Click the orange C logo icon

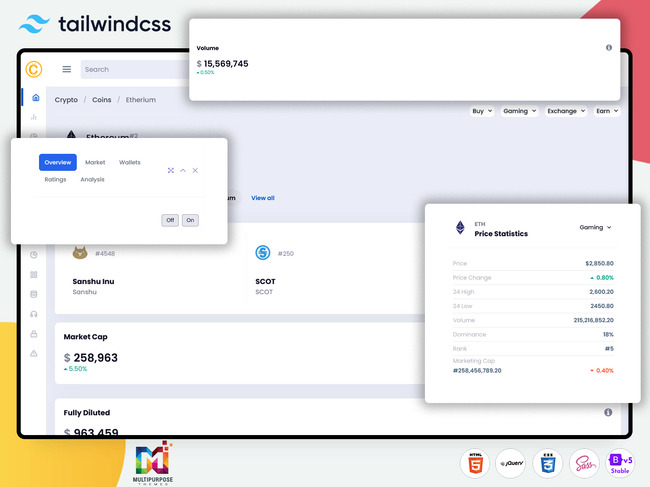click(34, 69)
